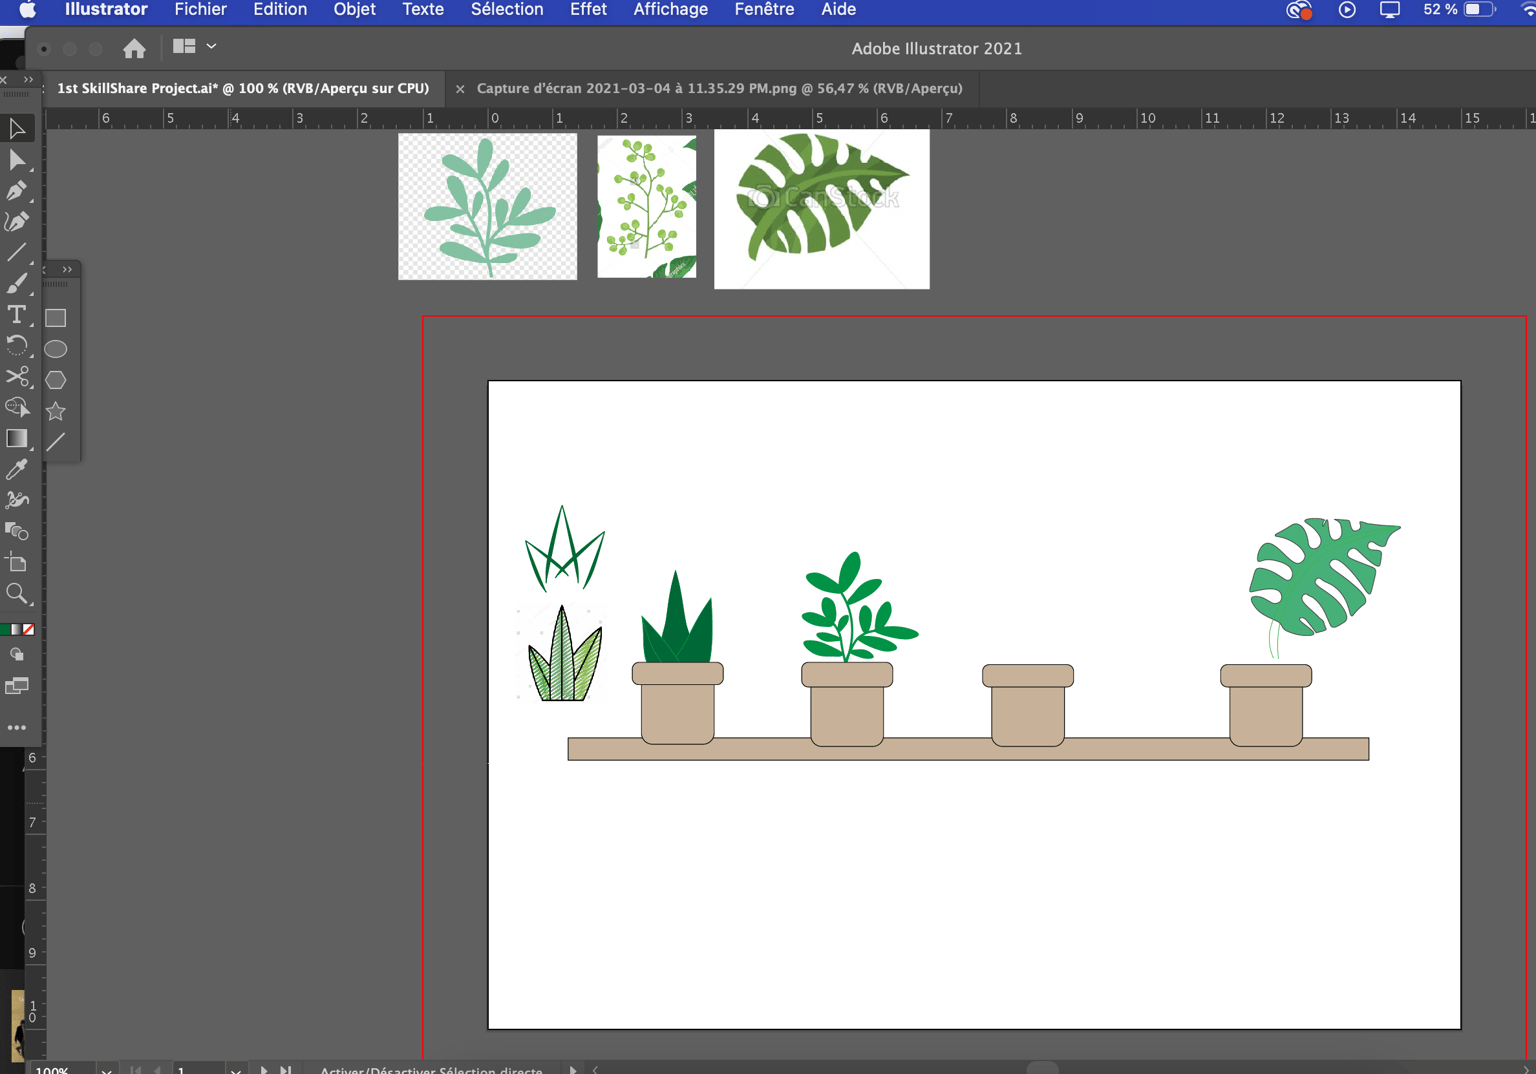Open the Effet menu

tap(588, 10)
